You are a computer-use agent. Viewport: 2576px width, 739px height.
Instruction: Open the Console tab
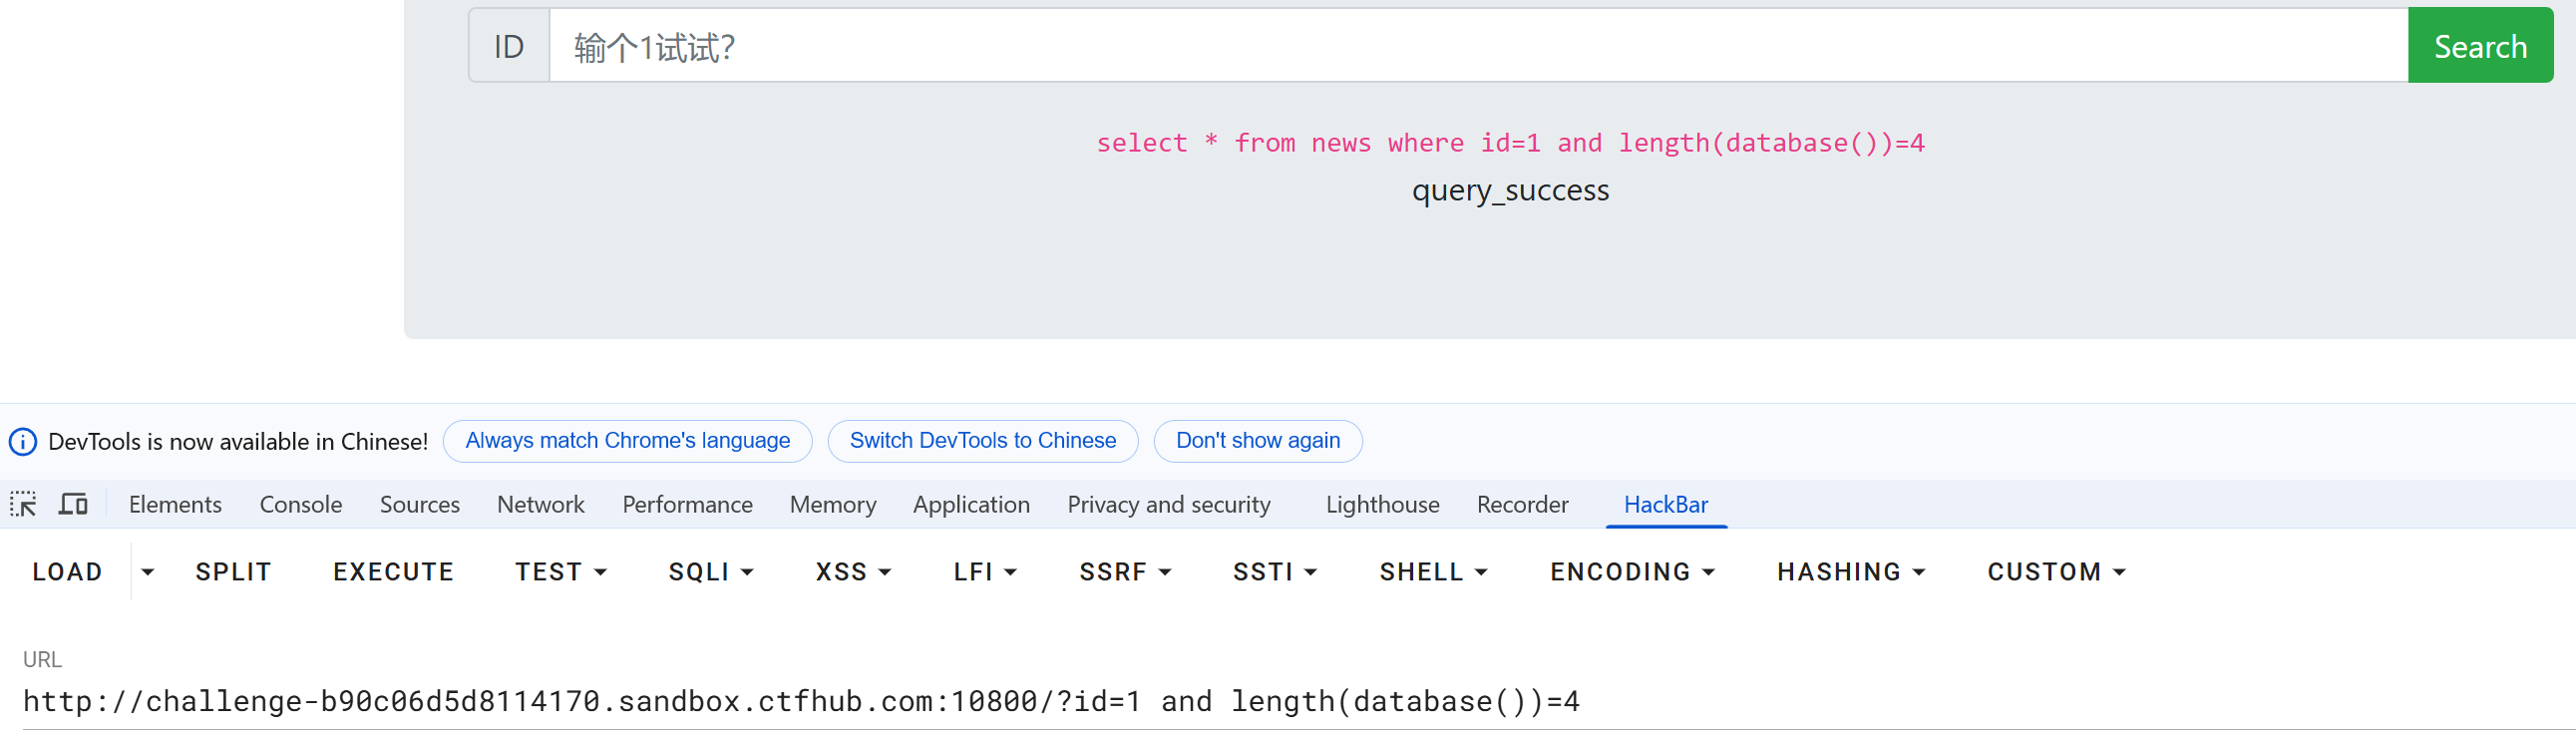point(300,505)
